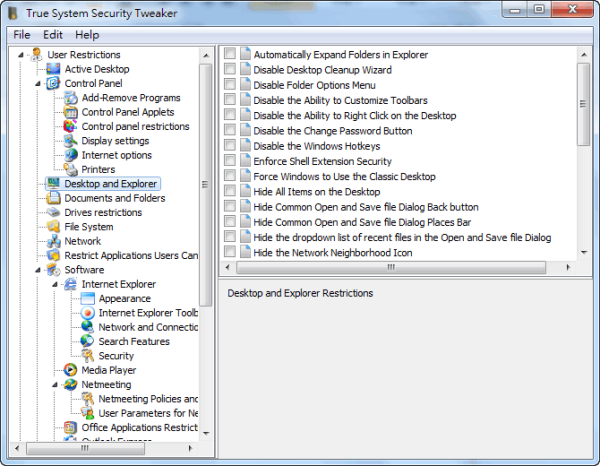Check Hide the Network Neighborhood Icon
Screen dimensions: 600x466
[x=230, y=251]
